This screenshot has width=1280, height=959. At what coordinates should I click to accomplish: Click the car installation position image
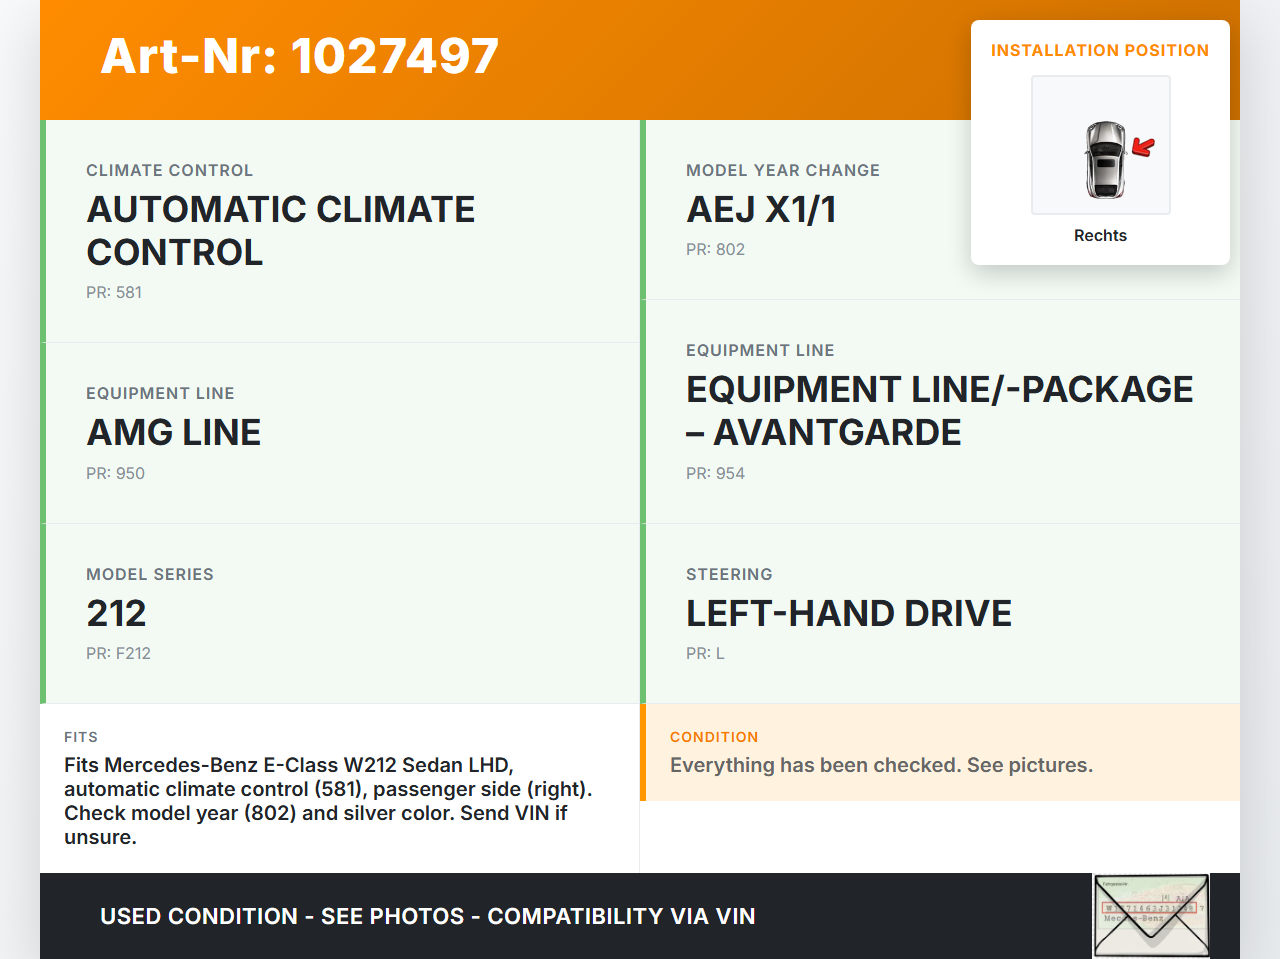tap(1101, 145)
